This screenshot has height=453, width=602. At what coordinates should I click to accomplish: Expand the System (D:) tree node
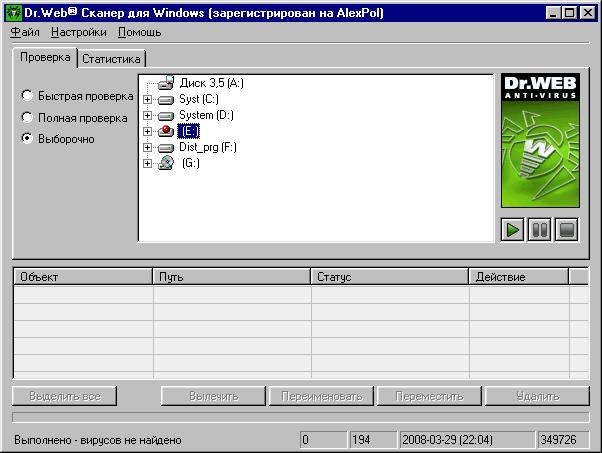(x=147, y=116)
